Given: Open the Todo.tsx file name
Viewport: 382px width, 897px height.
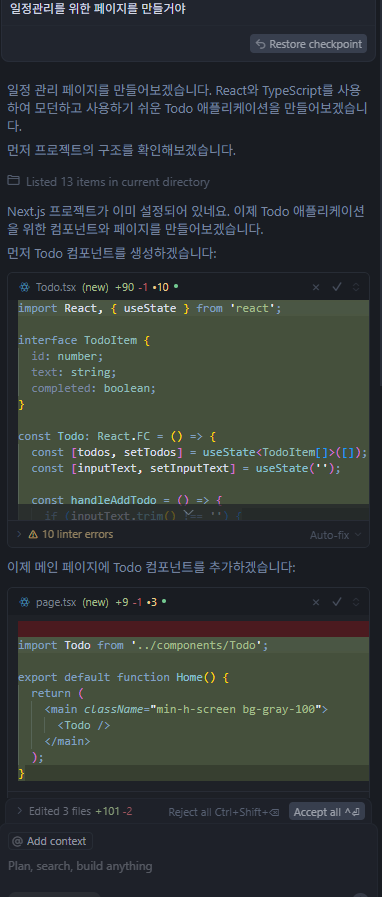Looking at the screenshot, I should (x=56, y=287).
